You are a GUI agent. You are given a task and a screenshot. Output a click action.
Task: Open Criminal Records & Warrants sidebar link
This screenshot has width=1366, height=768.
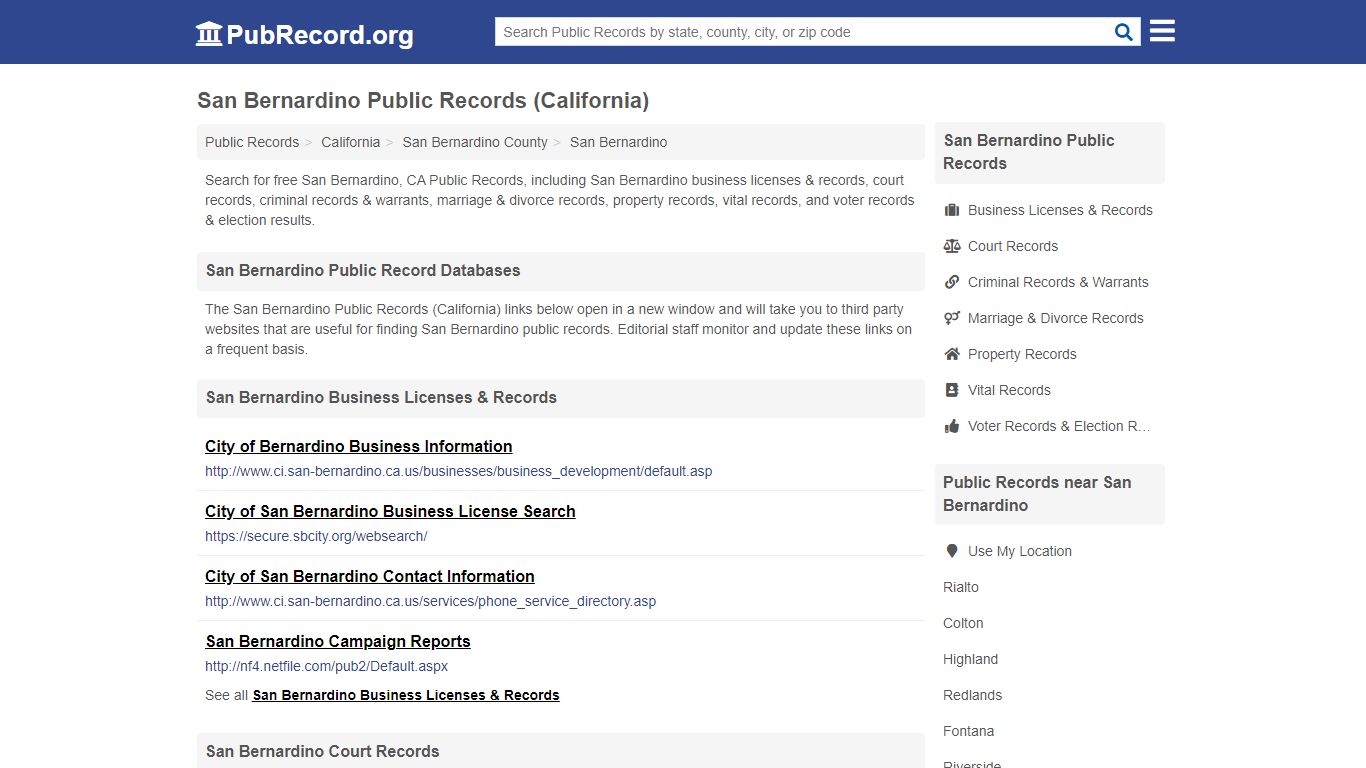[x=1058, y=282]
